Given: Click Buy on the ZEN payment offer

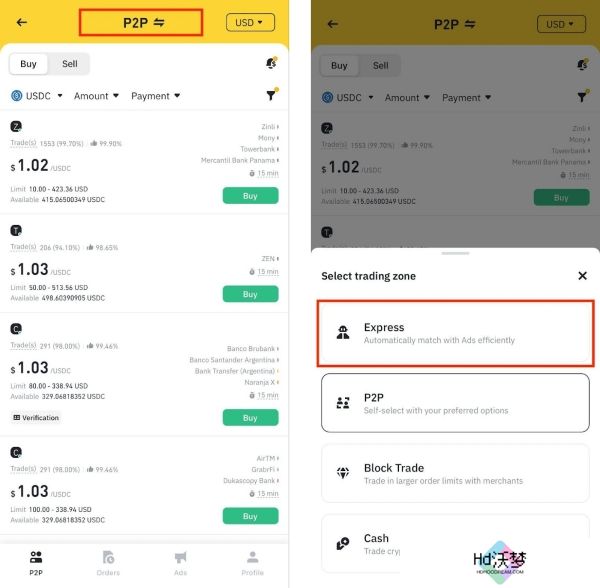Looking at the screenshot, I should [250, 294].
